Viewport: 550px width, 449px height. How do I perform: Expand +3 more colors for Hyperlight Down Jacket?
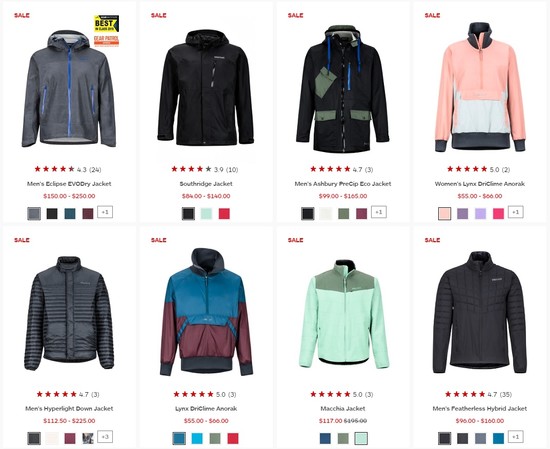[x=105, y=437]
